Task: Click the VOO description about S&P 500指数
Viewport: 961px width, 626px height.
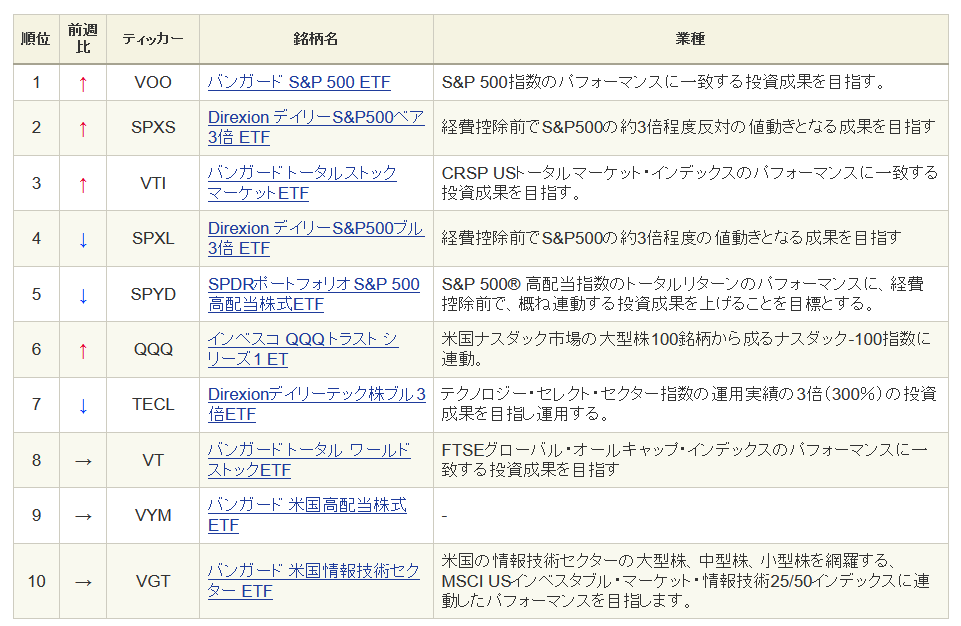Action: (x=664, y=82)
